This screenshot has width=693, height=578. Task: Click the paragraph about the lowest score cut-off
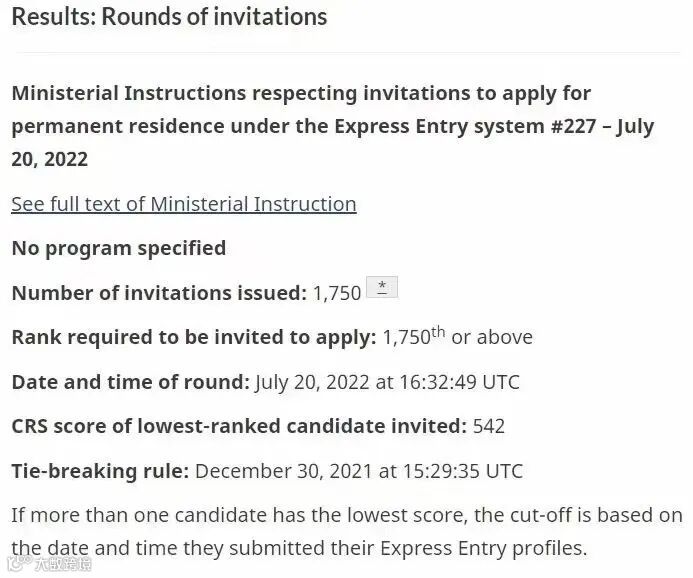click(347, 532)
